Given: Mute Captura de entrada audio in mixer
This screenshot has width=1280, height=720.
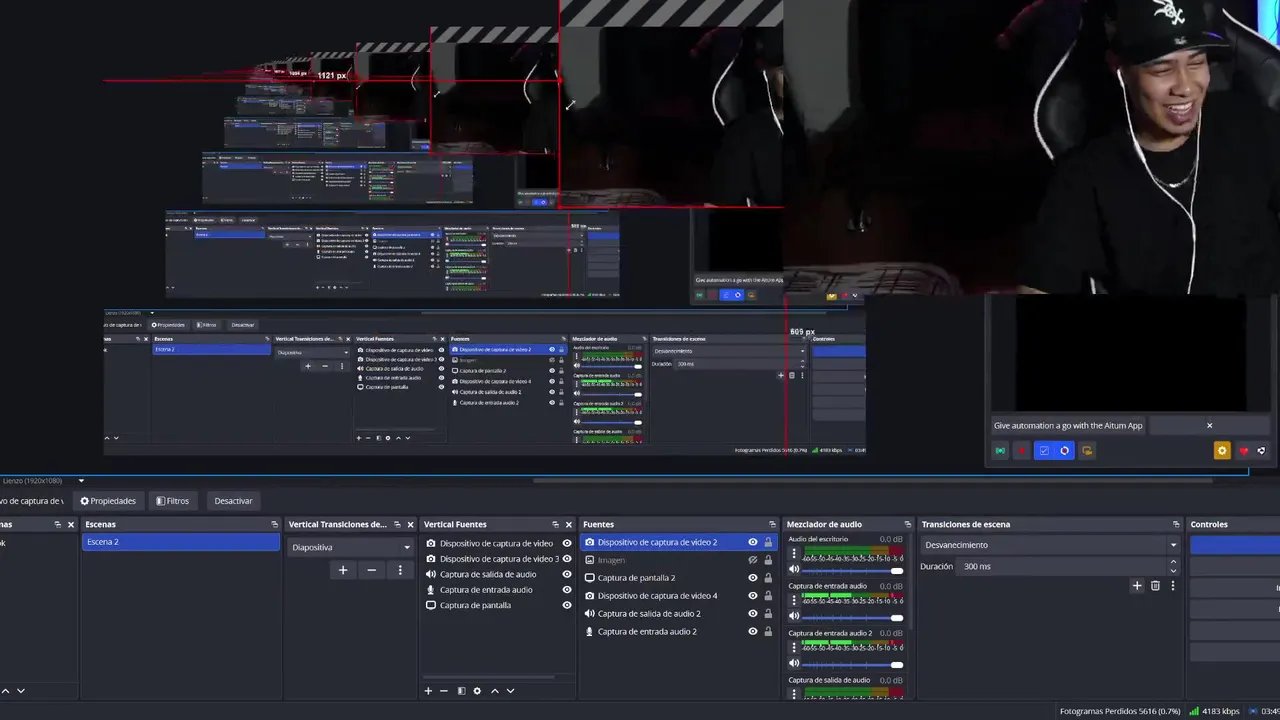Looking at the screenshot, I should 794,617.
